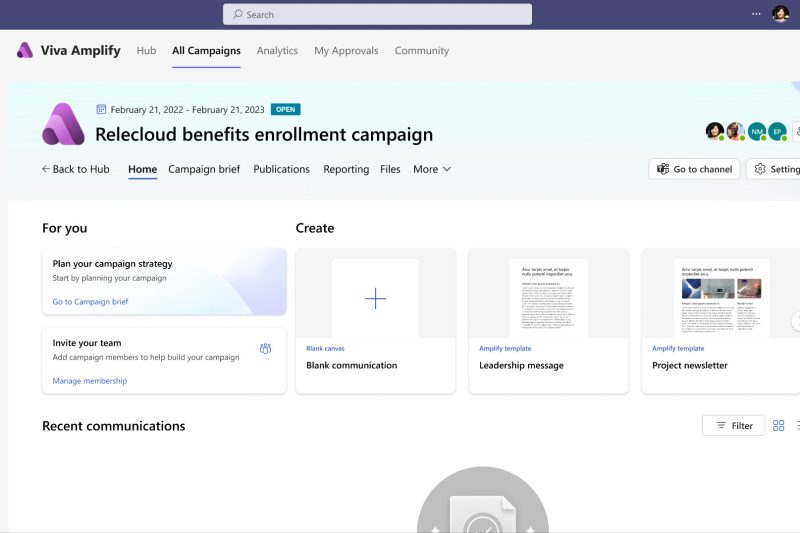
Task: Expand the More dropdown in campaign nav
Action: click(432, 169)
